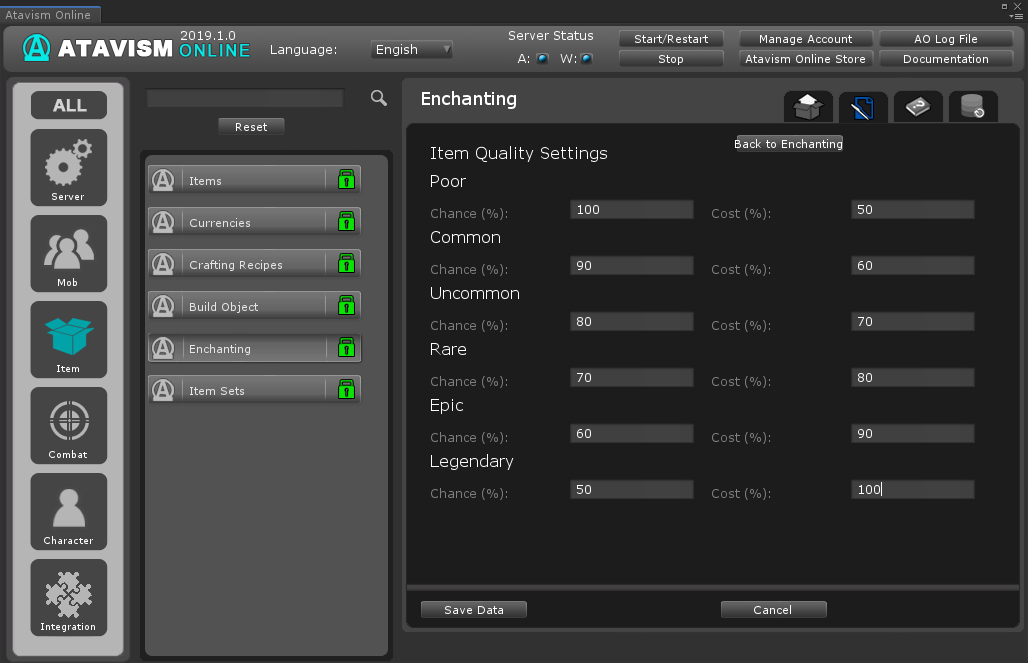Screen dimensions: 1028x663
Task: Open the help book tab icon
Action: point(917,107)
